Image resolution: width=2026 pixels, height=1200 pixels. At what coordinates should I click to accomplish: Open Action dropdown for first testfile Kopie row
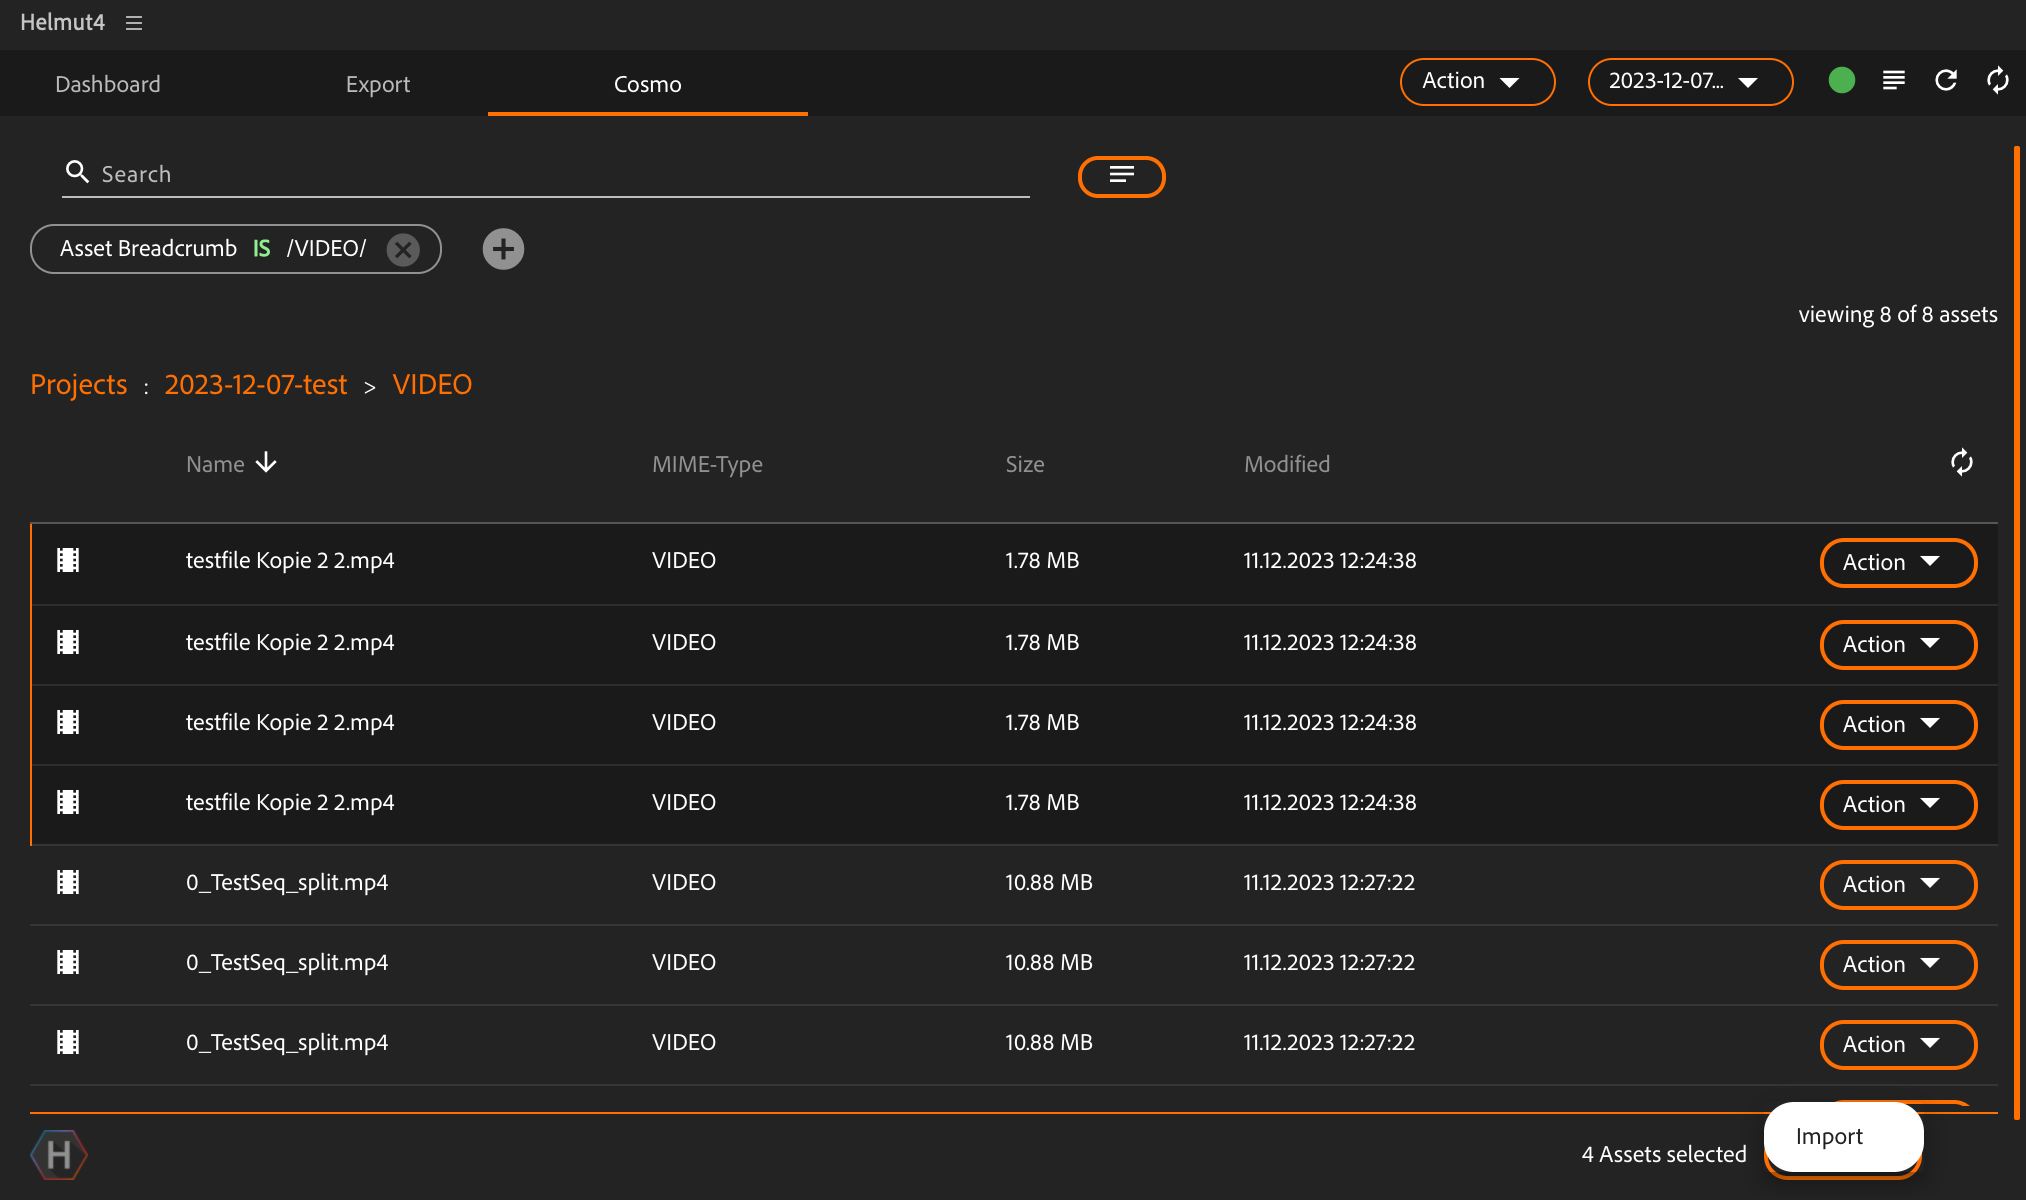(x=1897, y=563)
